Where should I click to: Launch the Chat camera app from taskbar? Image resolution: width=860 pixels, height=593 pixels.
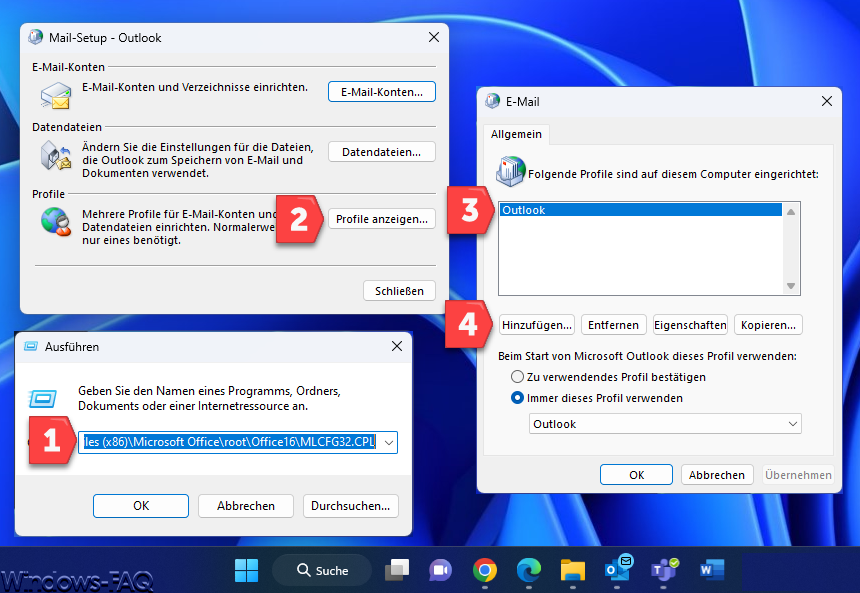click(440, 571)
